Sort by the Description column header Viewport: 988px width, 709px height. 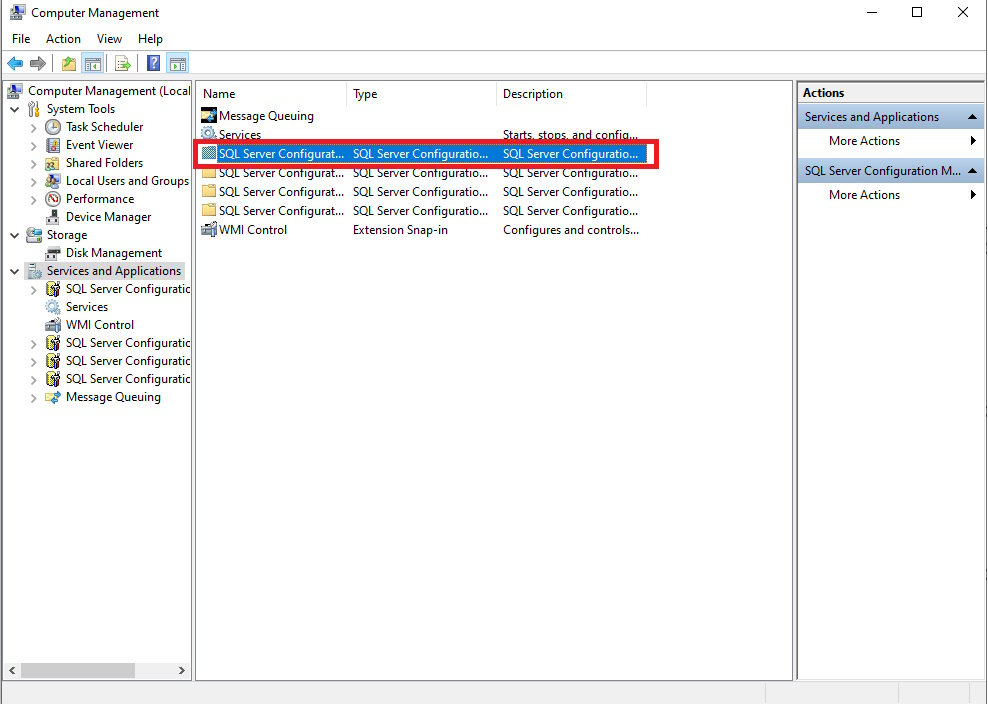click(x=572, y=94)
